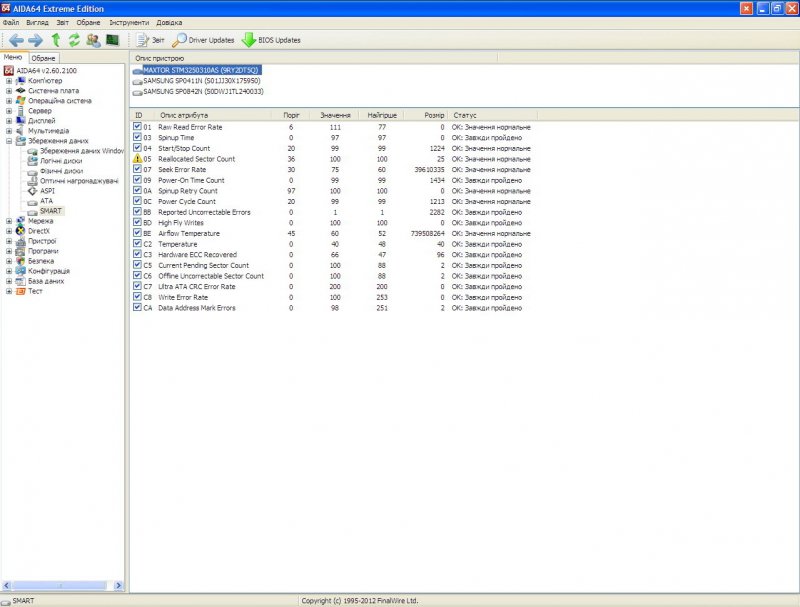The height and width of the screenshot is (607, 800).
Task: Open Driver Updates from the toolbar
Action: click(204, 40)
